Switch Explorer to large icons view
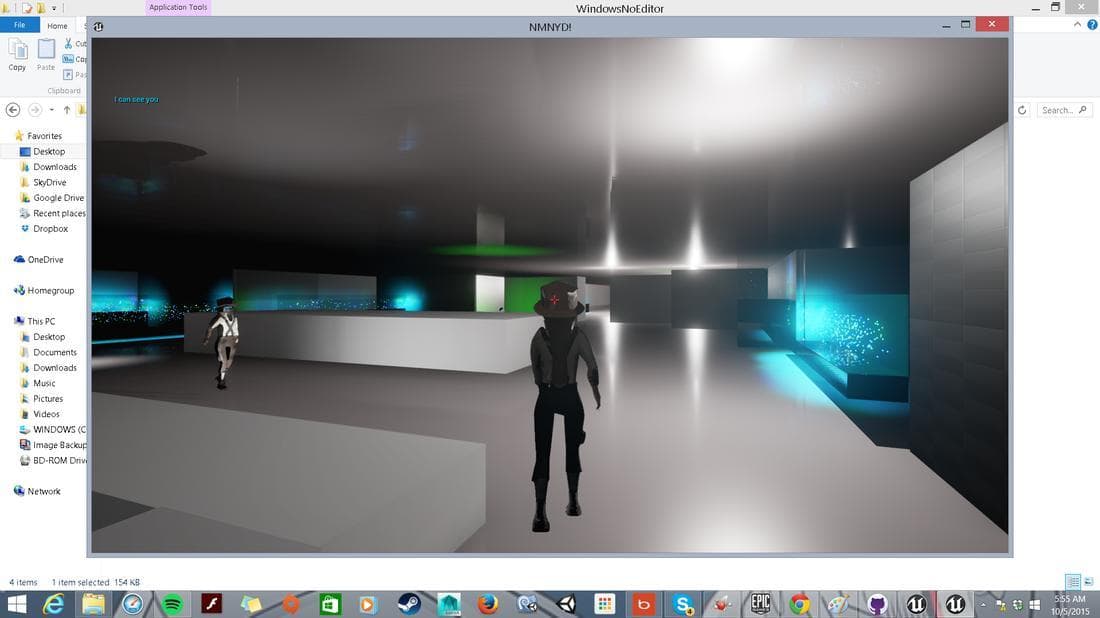 click(1089, 582)
